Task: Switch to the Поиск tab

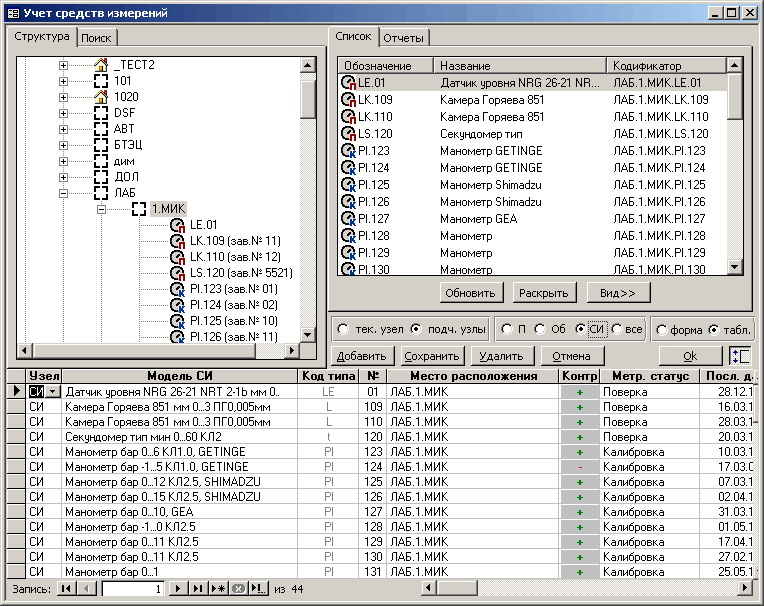Action: pyautogui.click(x=97, y=38)
